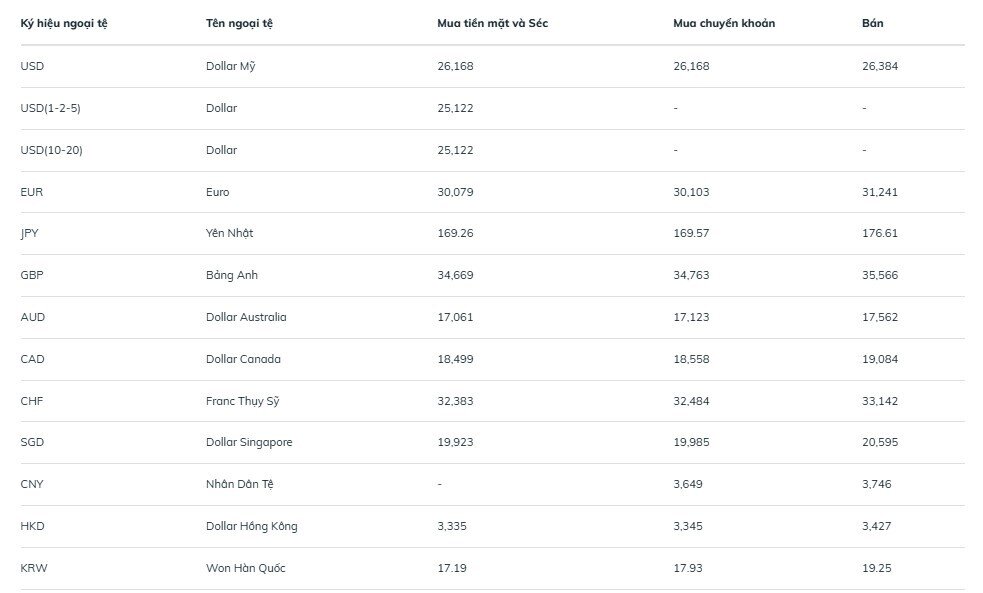This screenshot has height=593, width=983.
Task: Click the "Mua chuyển khoản" column header
Action: [723, 23]
